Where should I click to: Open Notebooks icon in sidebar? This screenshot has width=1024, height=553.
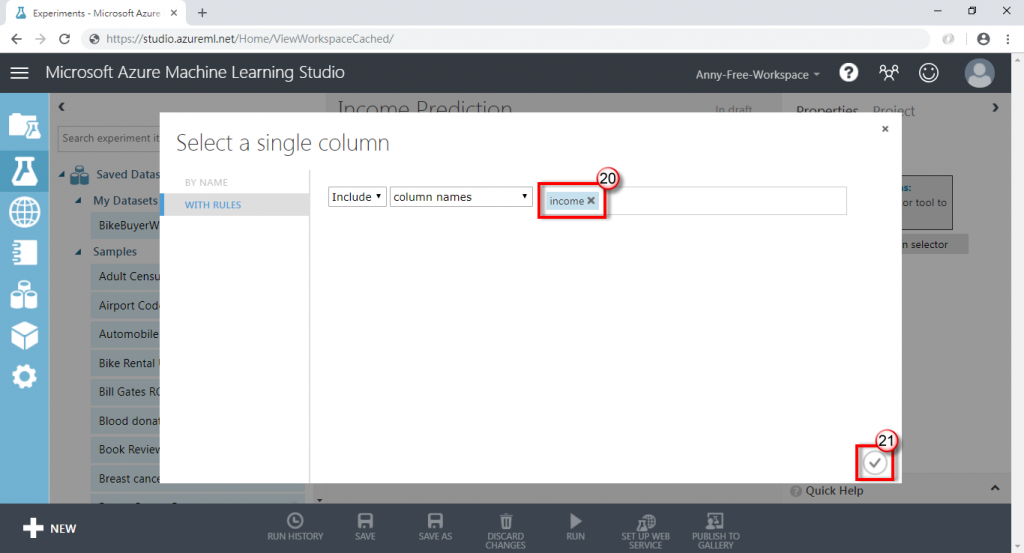[x=24, y=253]
